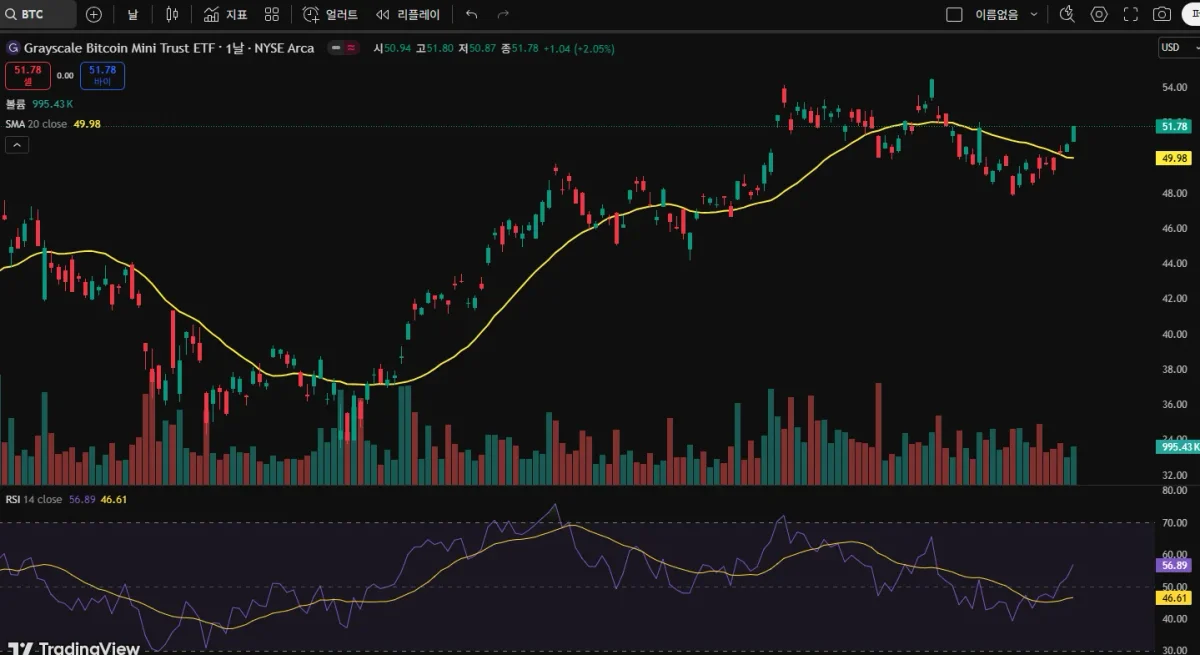Open the quick search lightning icon
The image size is (1200, 655).
point(1067,15)
